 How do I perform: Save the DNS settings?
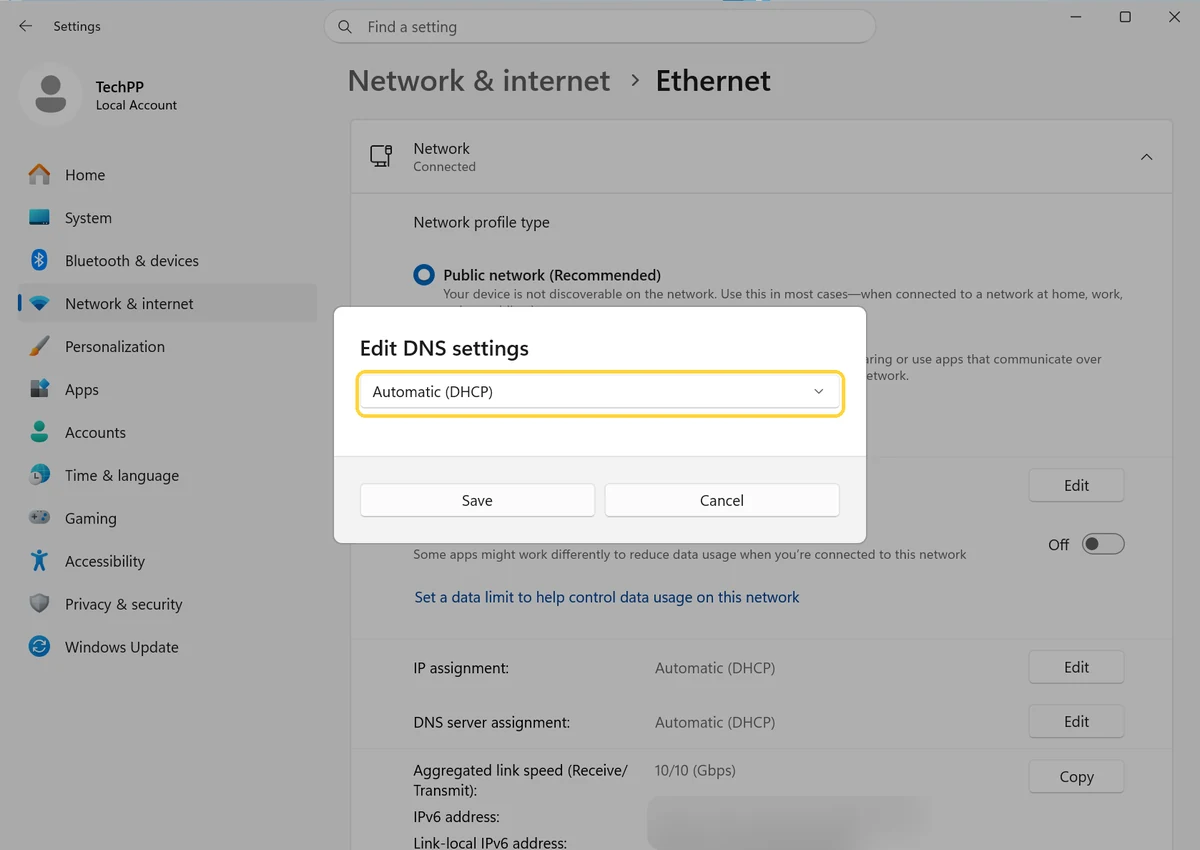[x=477, y=500]
